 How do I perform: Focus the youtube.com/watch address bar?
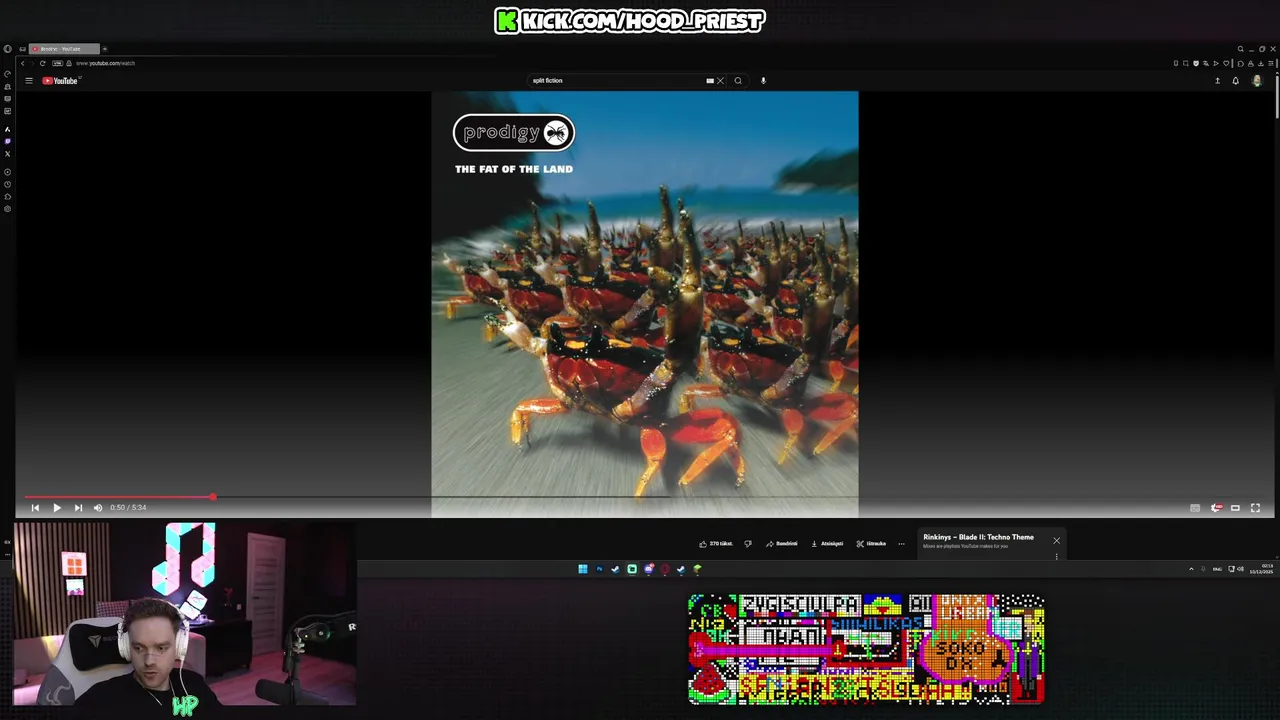click(x=105, y=63)
